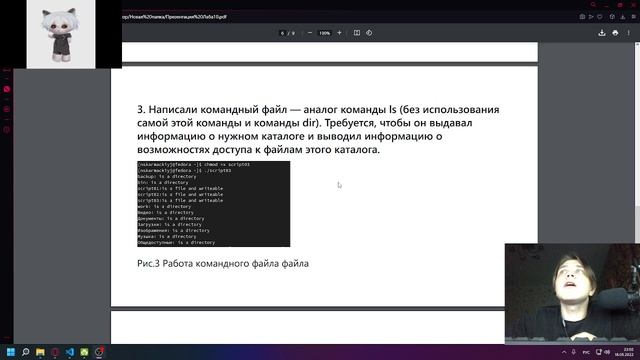Open network status in system tray
This screenshot has height=360, width=640.
pyautogui.click(x=598, y=352)
